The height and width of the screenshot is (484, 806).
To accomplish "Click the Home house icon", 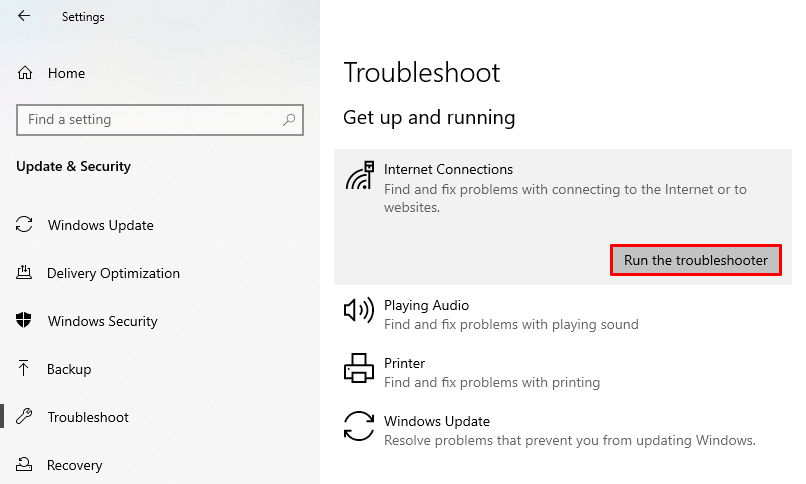I will [26, 73].
